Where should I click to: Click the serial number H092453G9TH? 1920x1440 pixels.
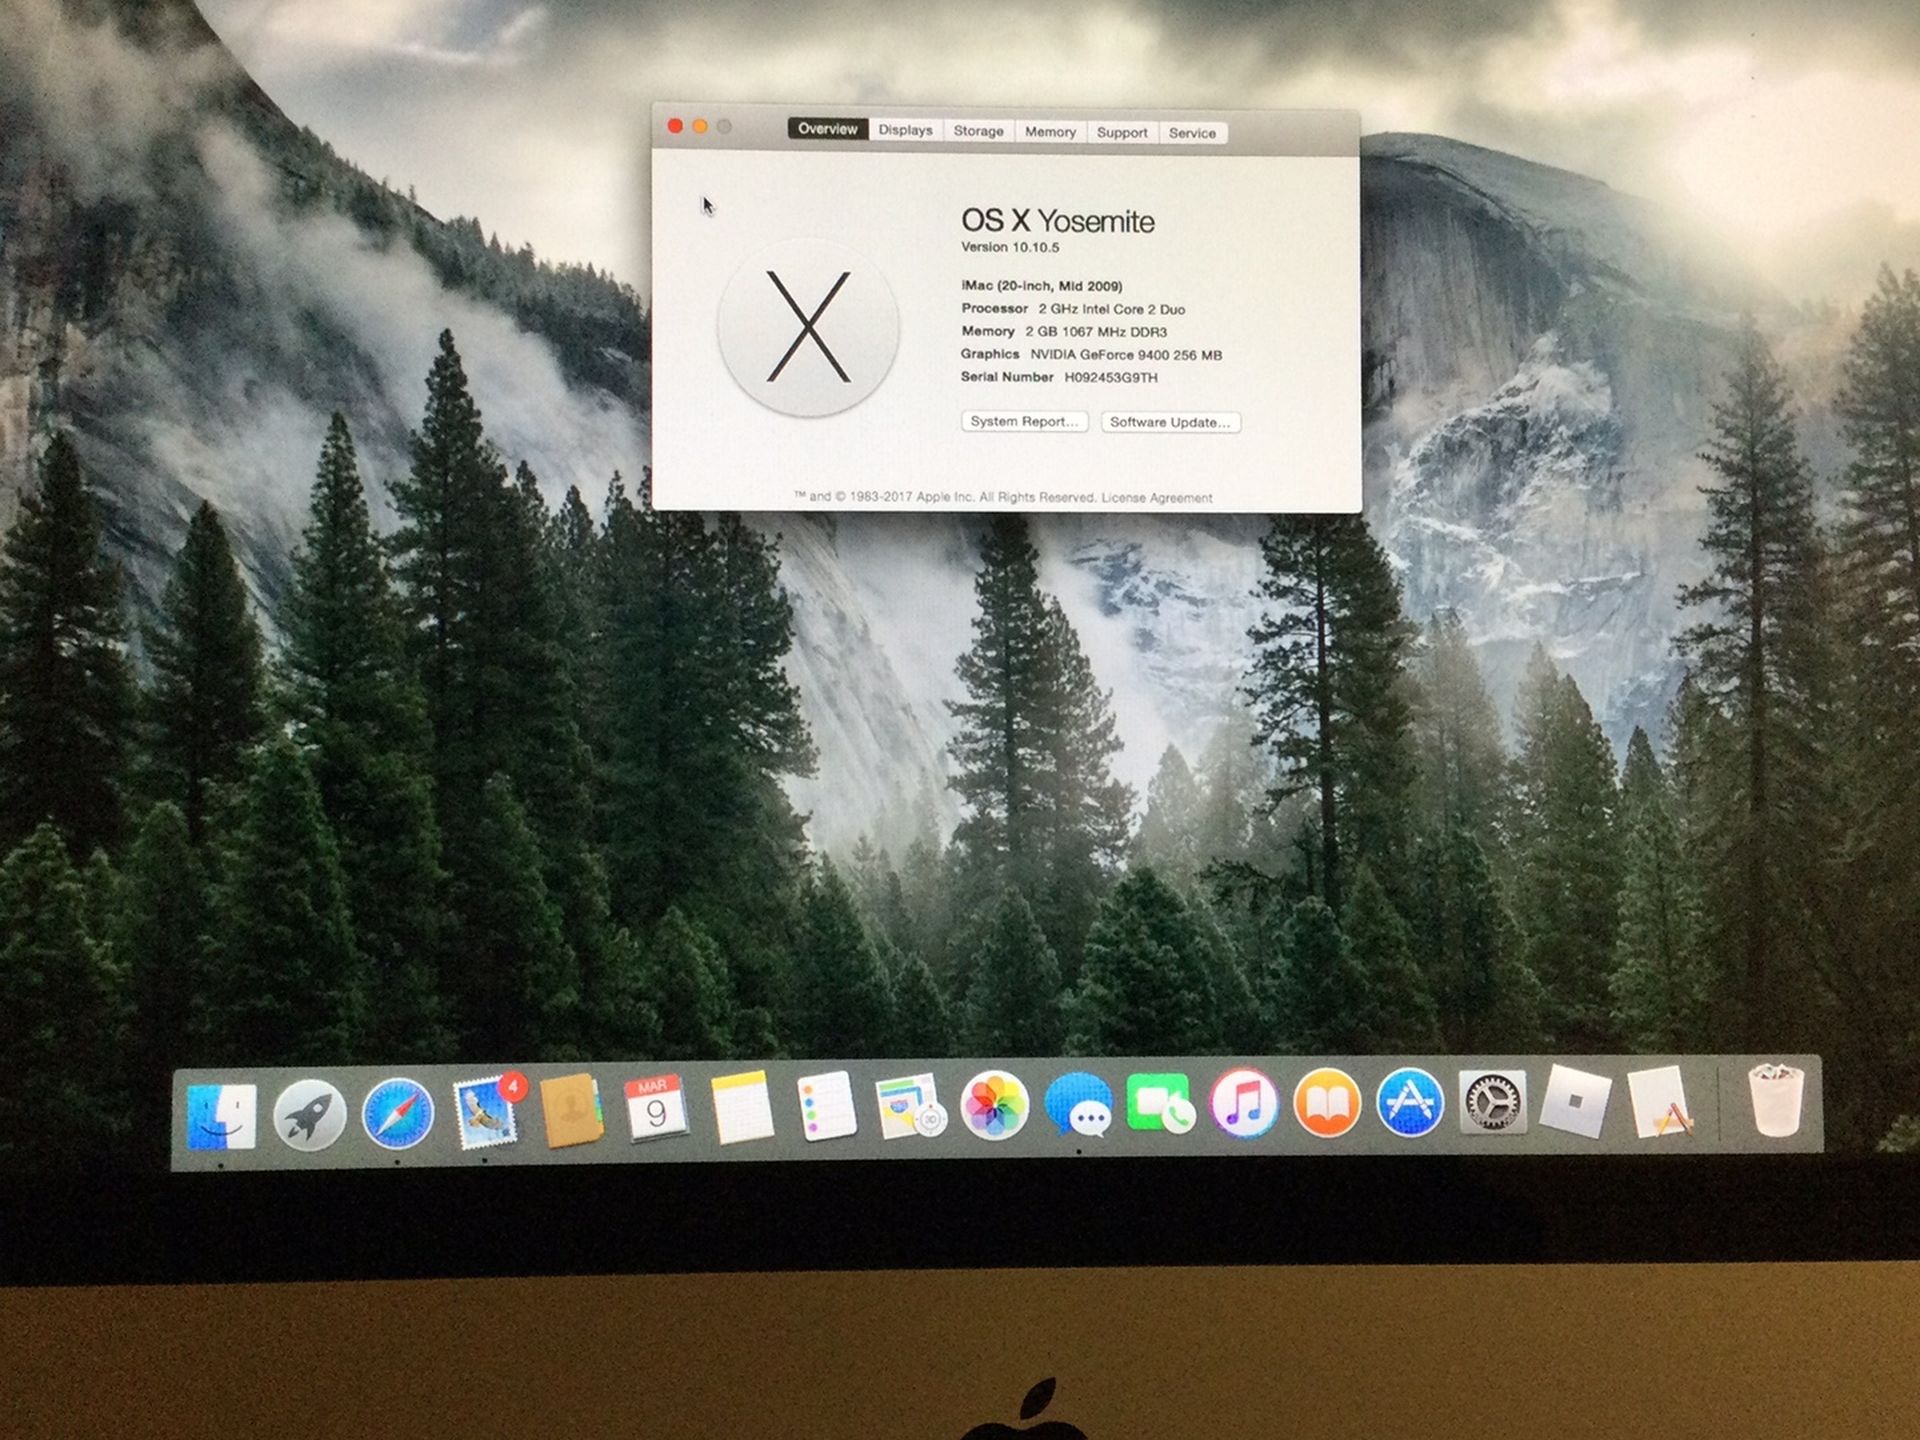click(1111, 378)
